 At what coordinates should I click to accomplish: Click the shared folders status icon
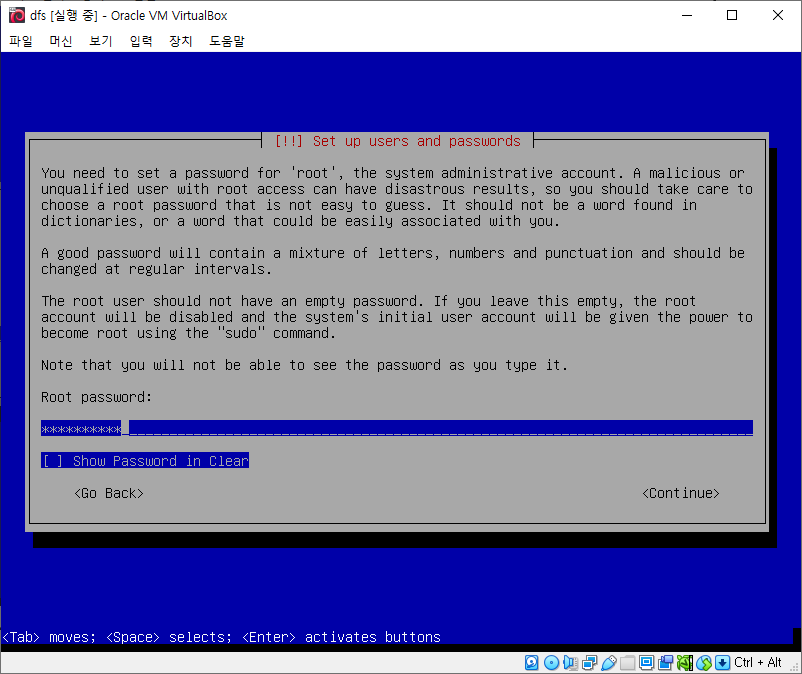click(628, 663)
